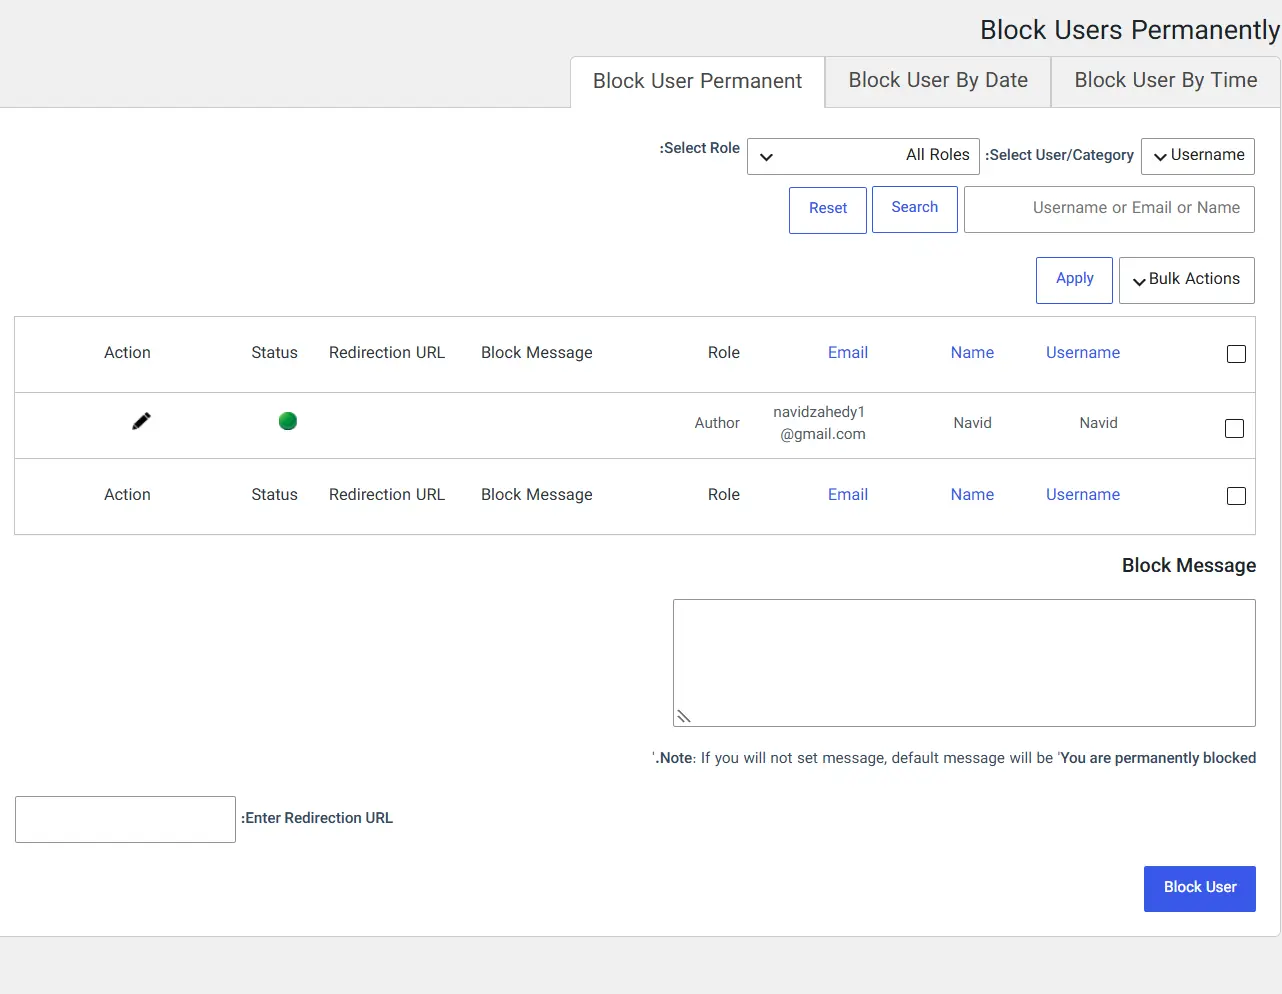Toggle the select-all checkbox in the table header row
This screenshot has height=994, width=1282.
(x=1236, y=354)
